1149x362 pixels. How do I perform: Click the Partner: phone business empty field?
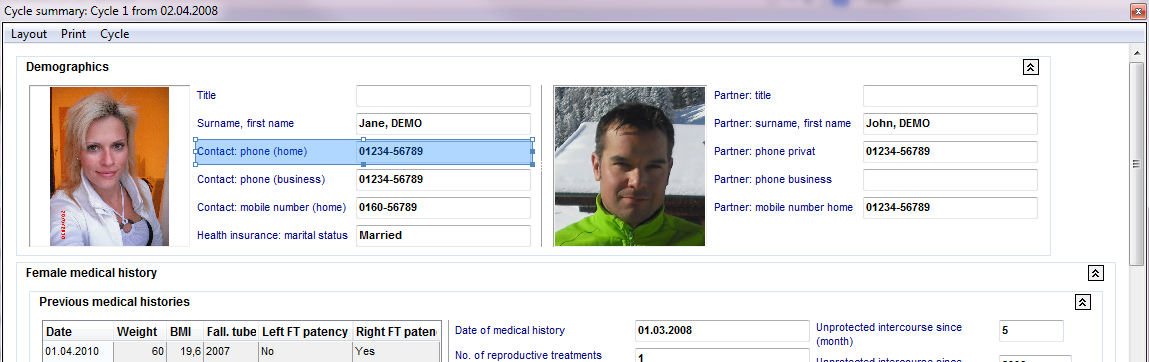point(950,180)
